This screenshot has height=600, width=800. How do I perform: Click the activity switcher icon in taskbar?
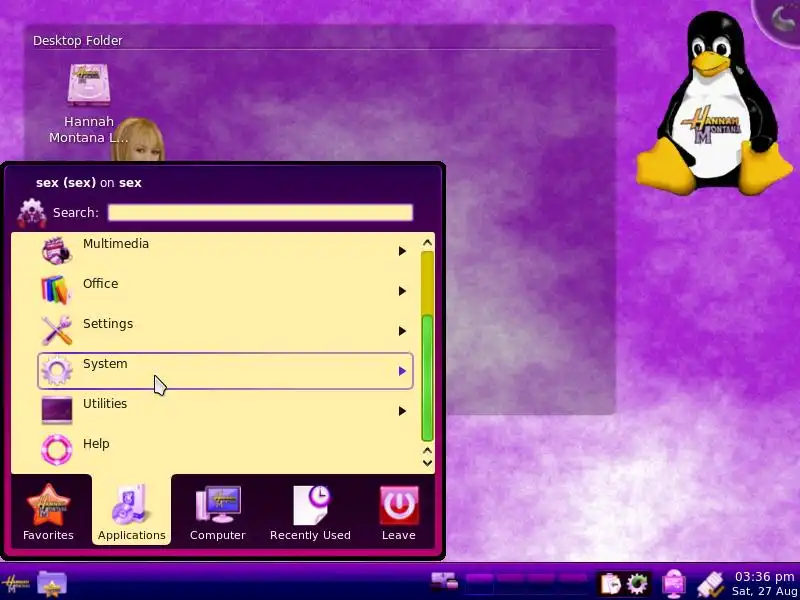(444, 582)
